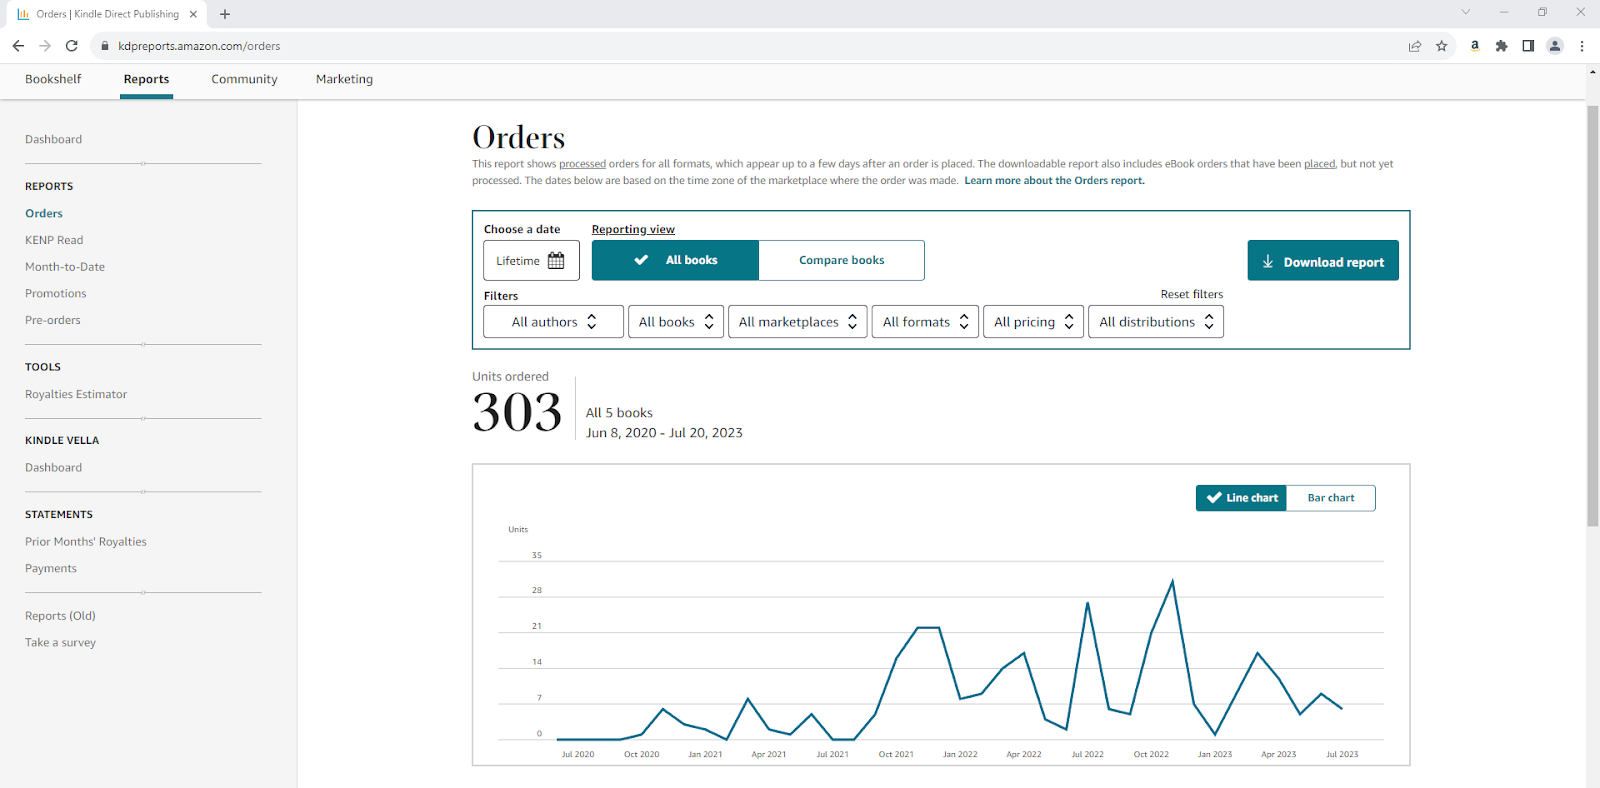
Task: Open the All books filter dropdown
Action: pyautogui.click(x=676, y=322)
